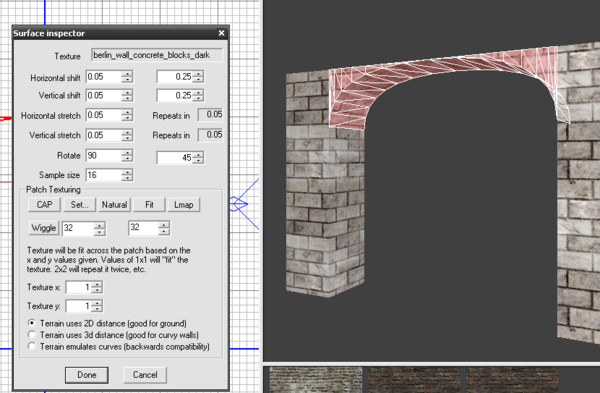Click the Texture y field
This screenshot has height=393, width=600.
pos(79,306)
